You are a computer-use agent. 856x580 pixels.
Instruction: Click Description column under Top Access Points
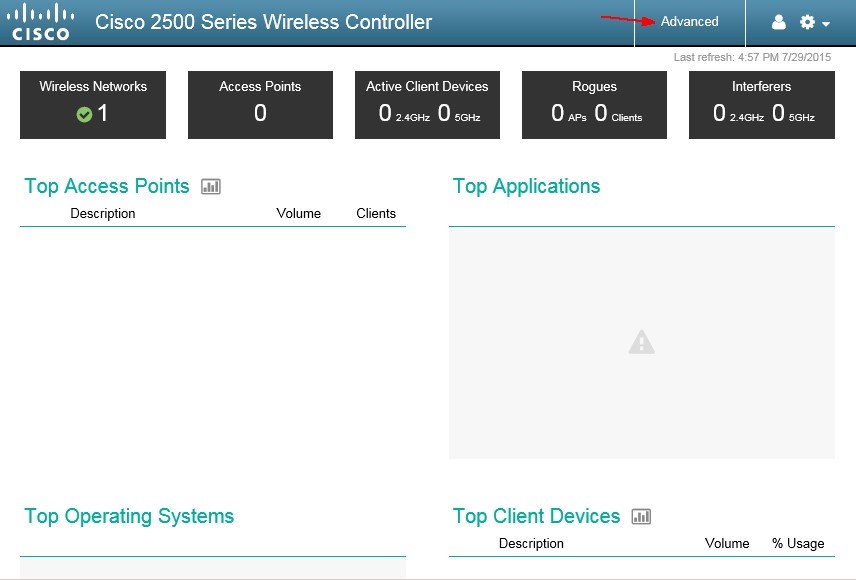click(103, 214)
